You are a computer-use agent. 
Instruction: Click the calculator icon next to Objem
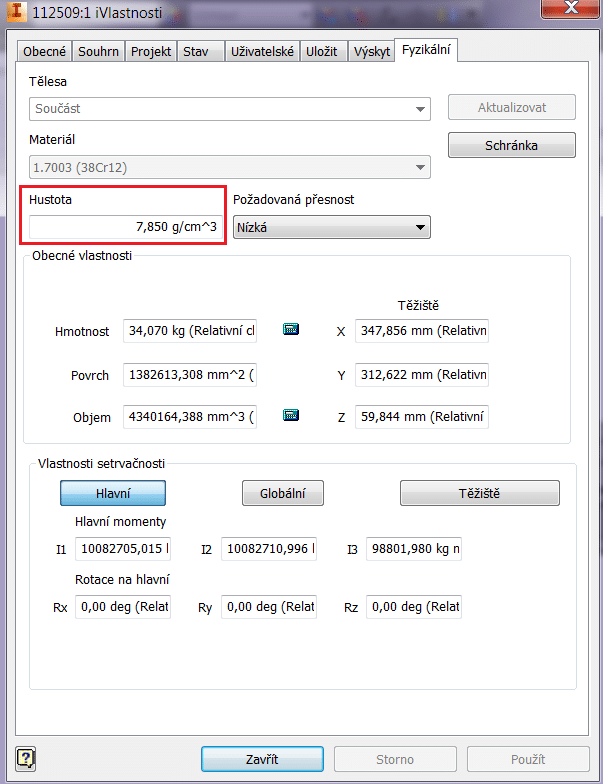pyautogui.click(x=291, y=415)
